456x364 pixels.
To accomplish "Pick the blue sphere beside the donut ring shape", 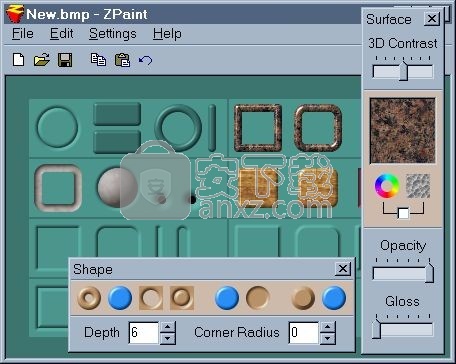I will click(120, 298).
